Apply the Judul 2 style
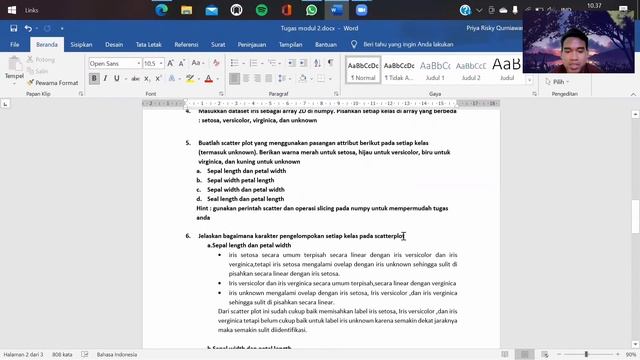The width and height of the screenshot is (640, 360). coord(471,70)
